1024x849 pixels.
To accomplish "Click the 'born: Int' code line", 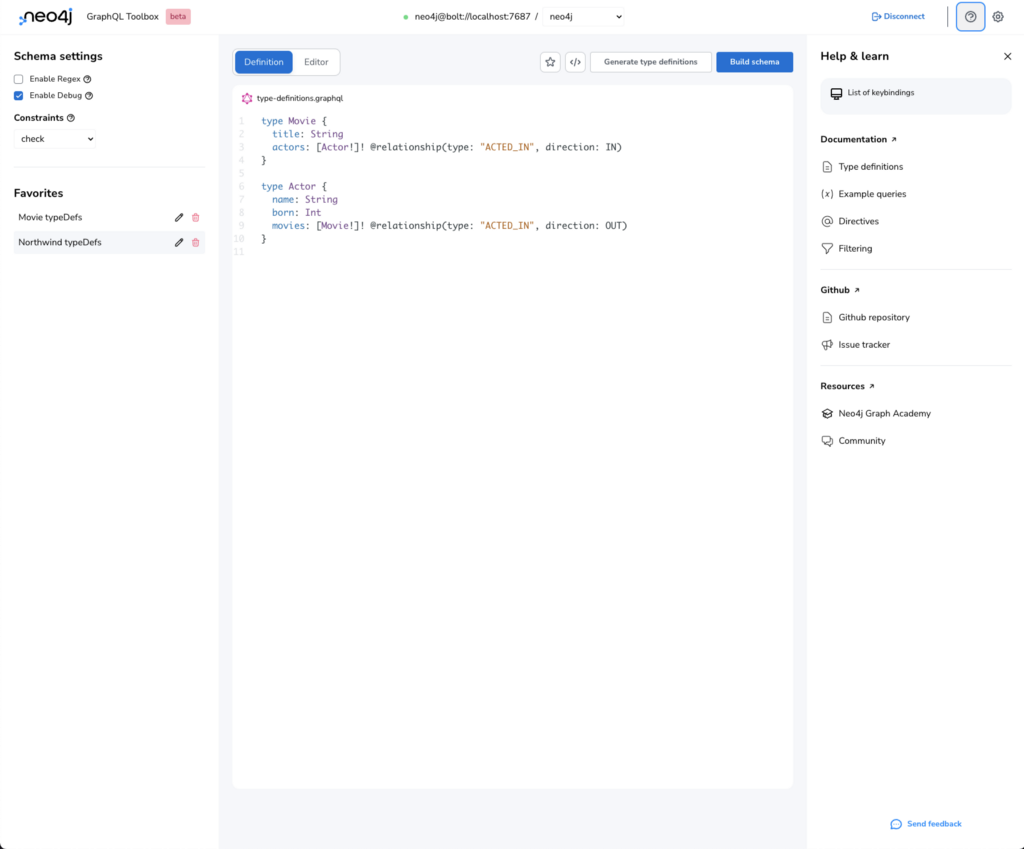I will [x=296, y=213].
